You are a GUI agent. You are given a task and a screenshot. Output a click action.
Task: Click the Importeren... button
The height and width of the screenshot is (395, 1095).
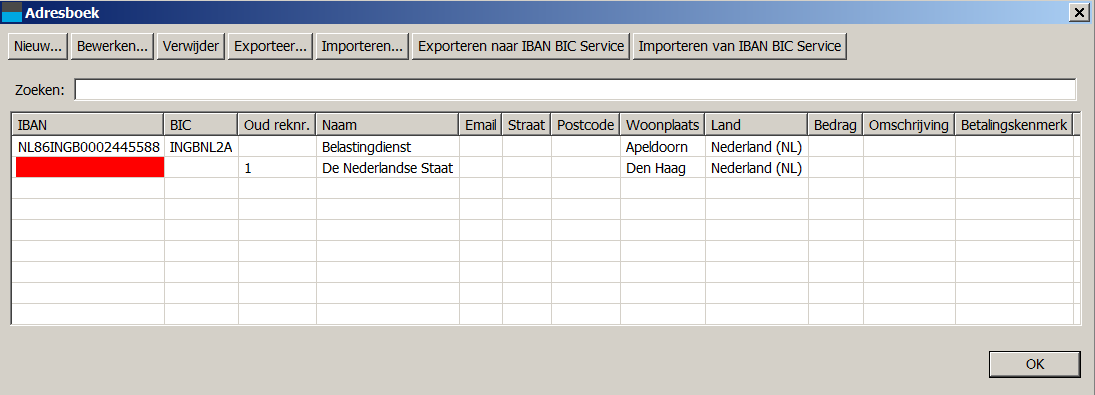point(362,47)
